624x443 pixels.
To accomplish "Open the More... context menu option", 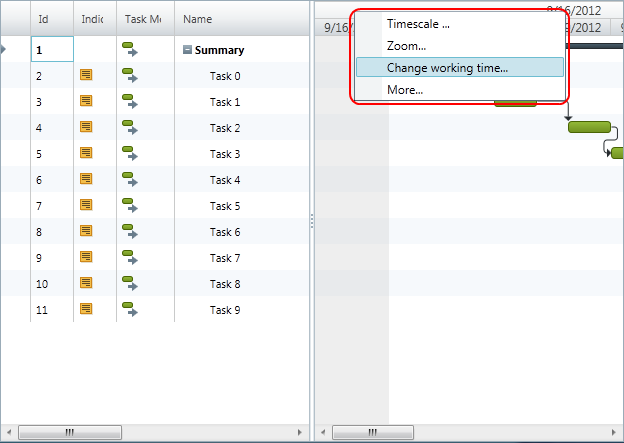I will [x=405, y=90].
